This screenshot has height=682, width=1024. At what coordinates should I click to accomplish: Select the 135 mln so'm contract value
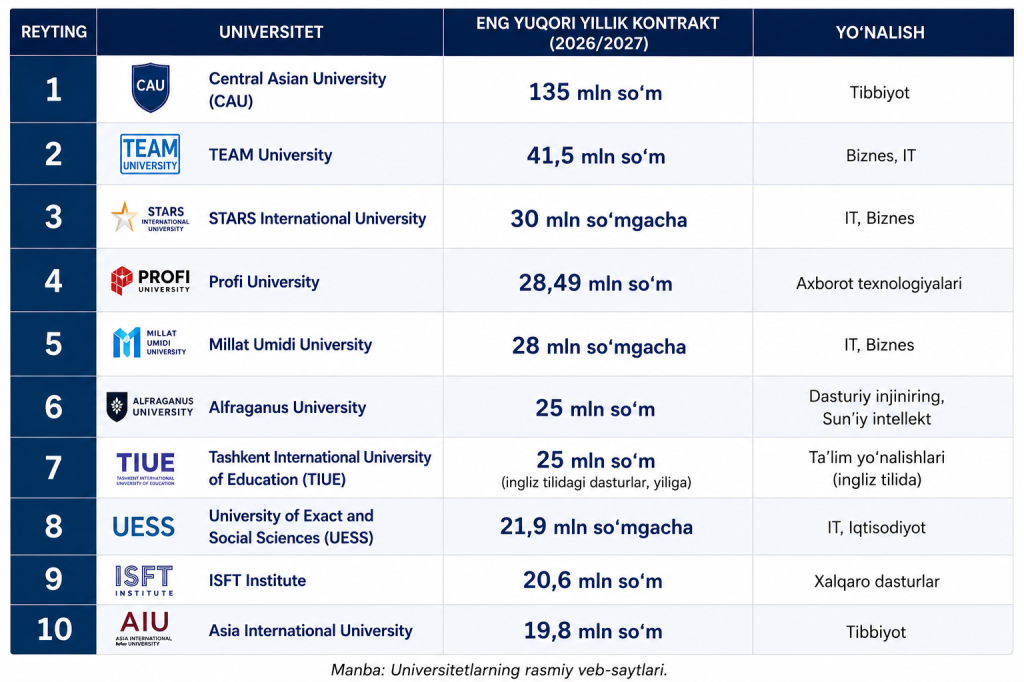tap(596, 92)
